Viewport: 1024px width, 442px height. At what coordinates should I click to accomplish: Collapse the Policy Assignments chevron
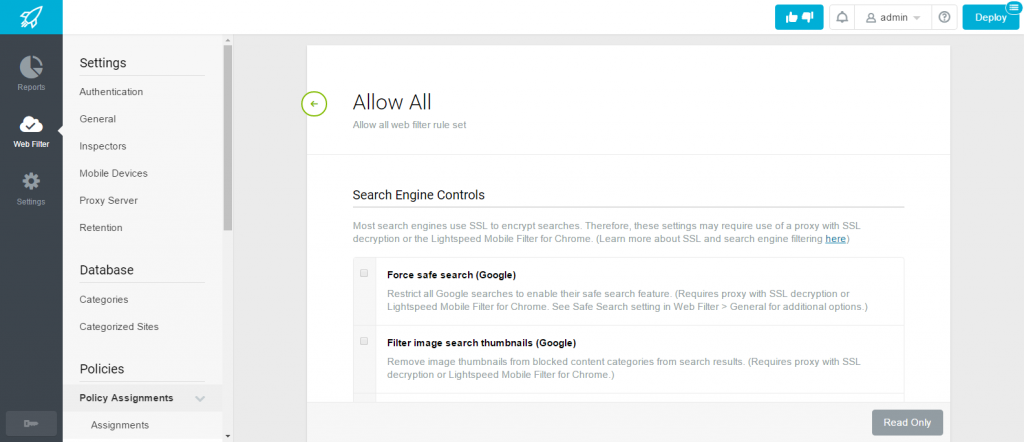click(200, 398)
